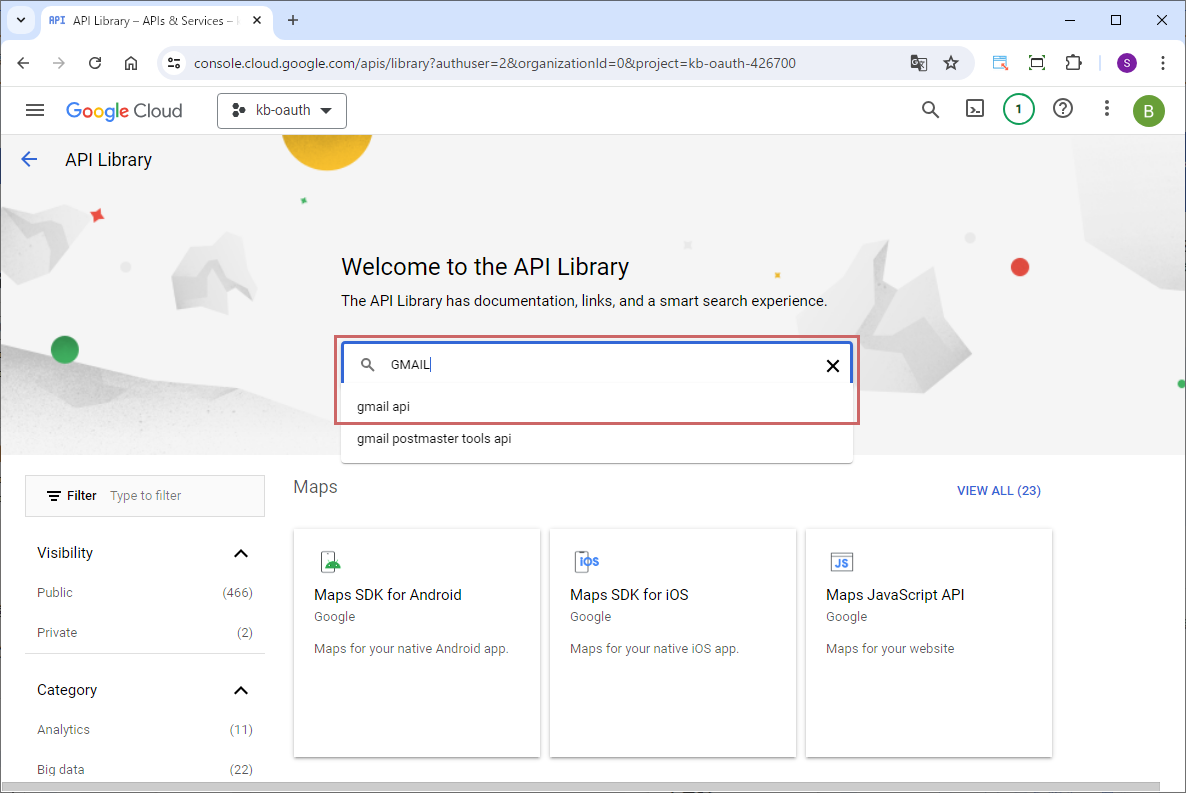This screenshot has width=1186, height=793.
Task: Open the Maps JavaScript API card
Action: point(928,642)
